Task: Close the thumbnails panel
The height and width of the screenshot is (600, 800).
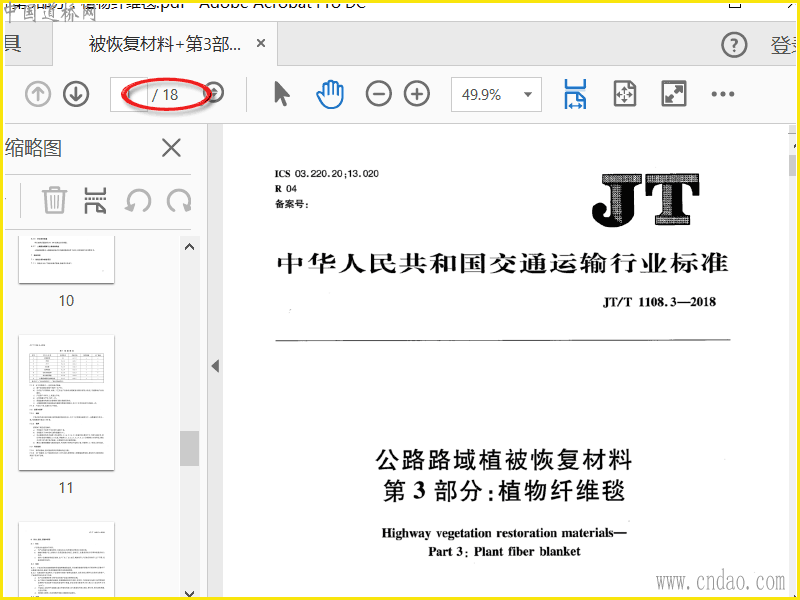Action: tap(171, 148)
